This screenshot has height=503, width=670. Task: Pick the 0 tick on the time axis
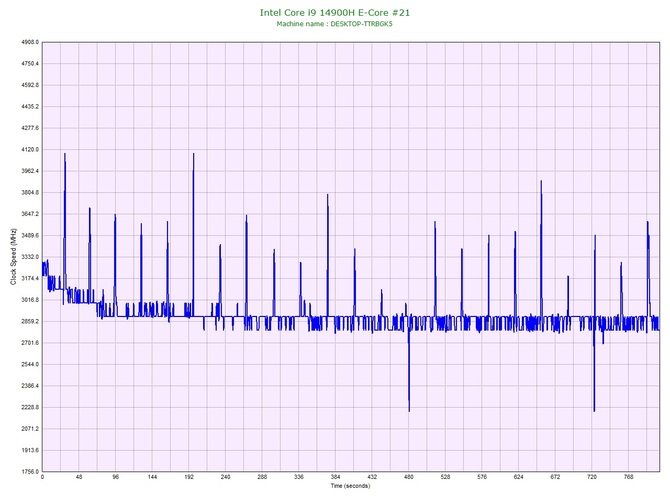(42, 477)
